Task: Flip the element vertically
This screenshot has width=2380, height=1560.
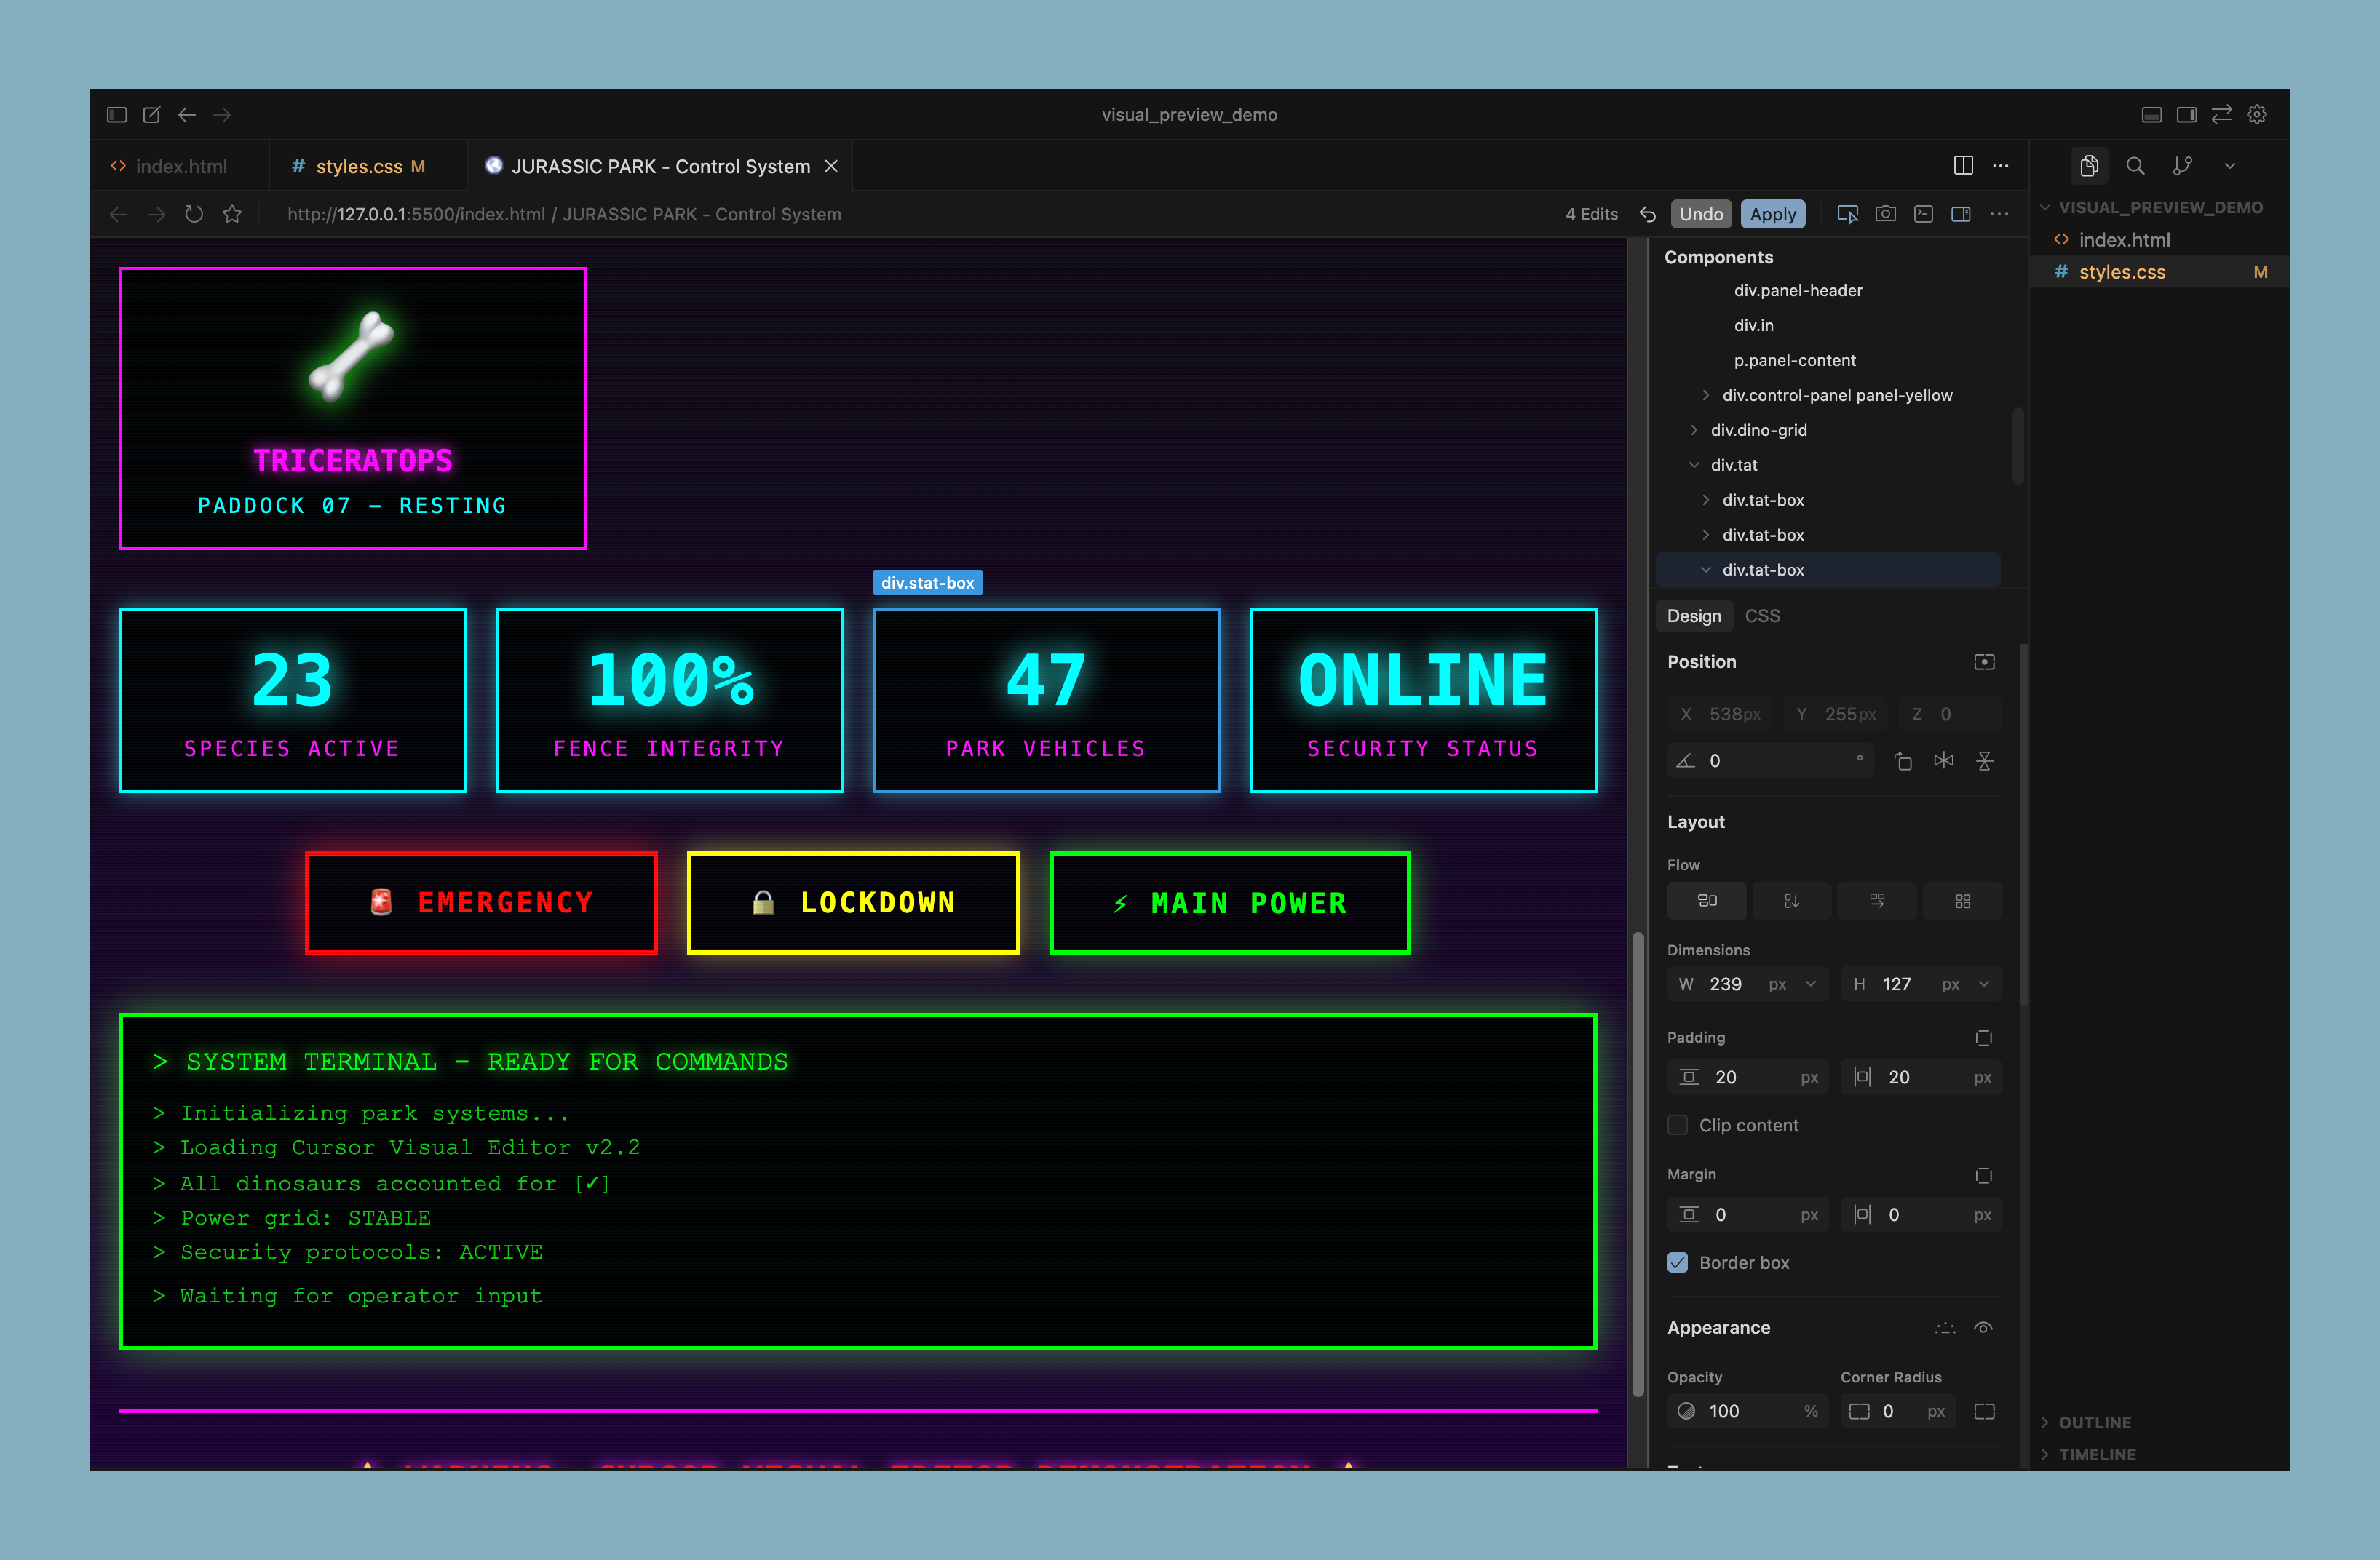Action: (x=1984, y=760)
